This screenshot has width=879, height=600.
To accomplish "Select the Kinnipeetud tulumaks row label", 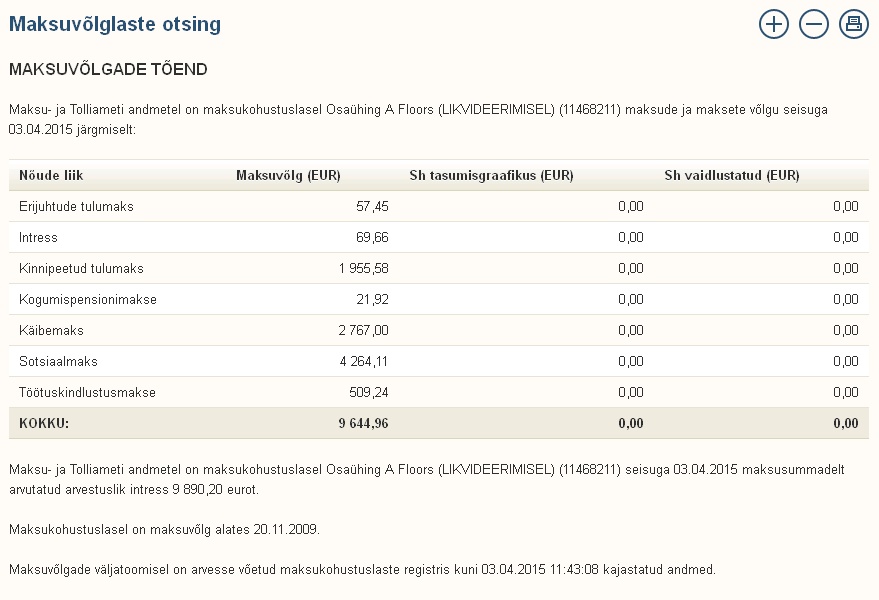I will [x=81, y=269].
